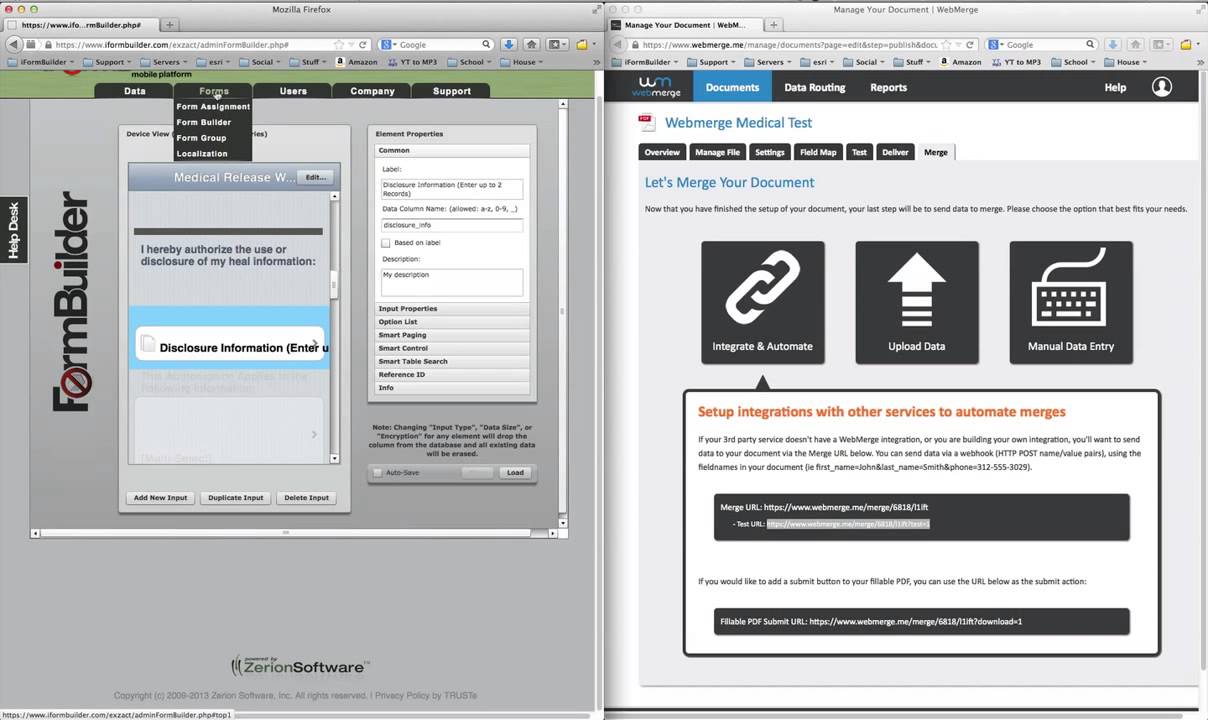Image resolution: width=1208 pixels, height=720 pixels.
Task: Open the Manage File tab
Action: tap(717, 152)
